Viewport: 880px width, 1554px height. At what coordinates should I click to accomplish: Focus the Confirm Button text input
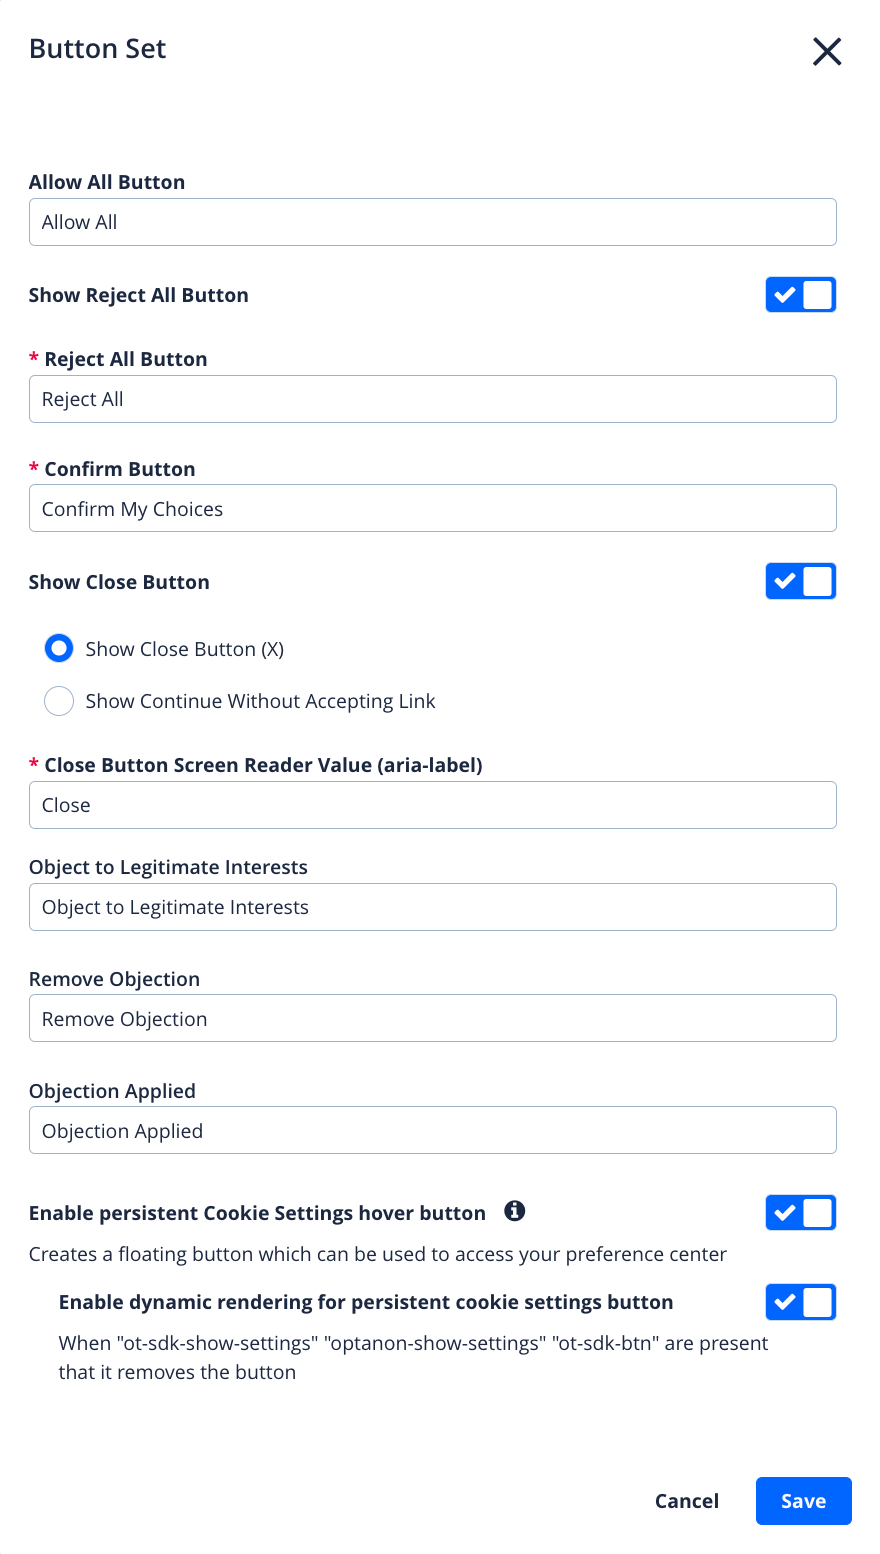(432, 509)
